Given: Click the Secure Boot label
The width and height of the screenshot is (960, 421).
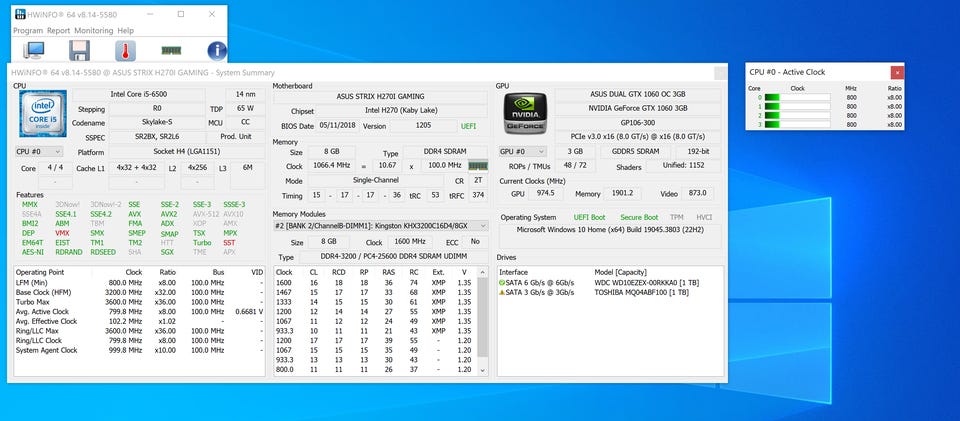Looking at the screenshot, I should (x=639, y=217).
